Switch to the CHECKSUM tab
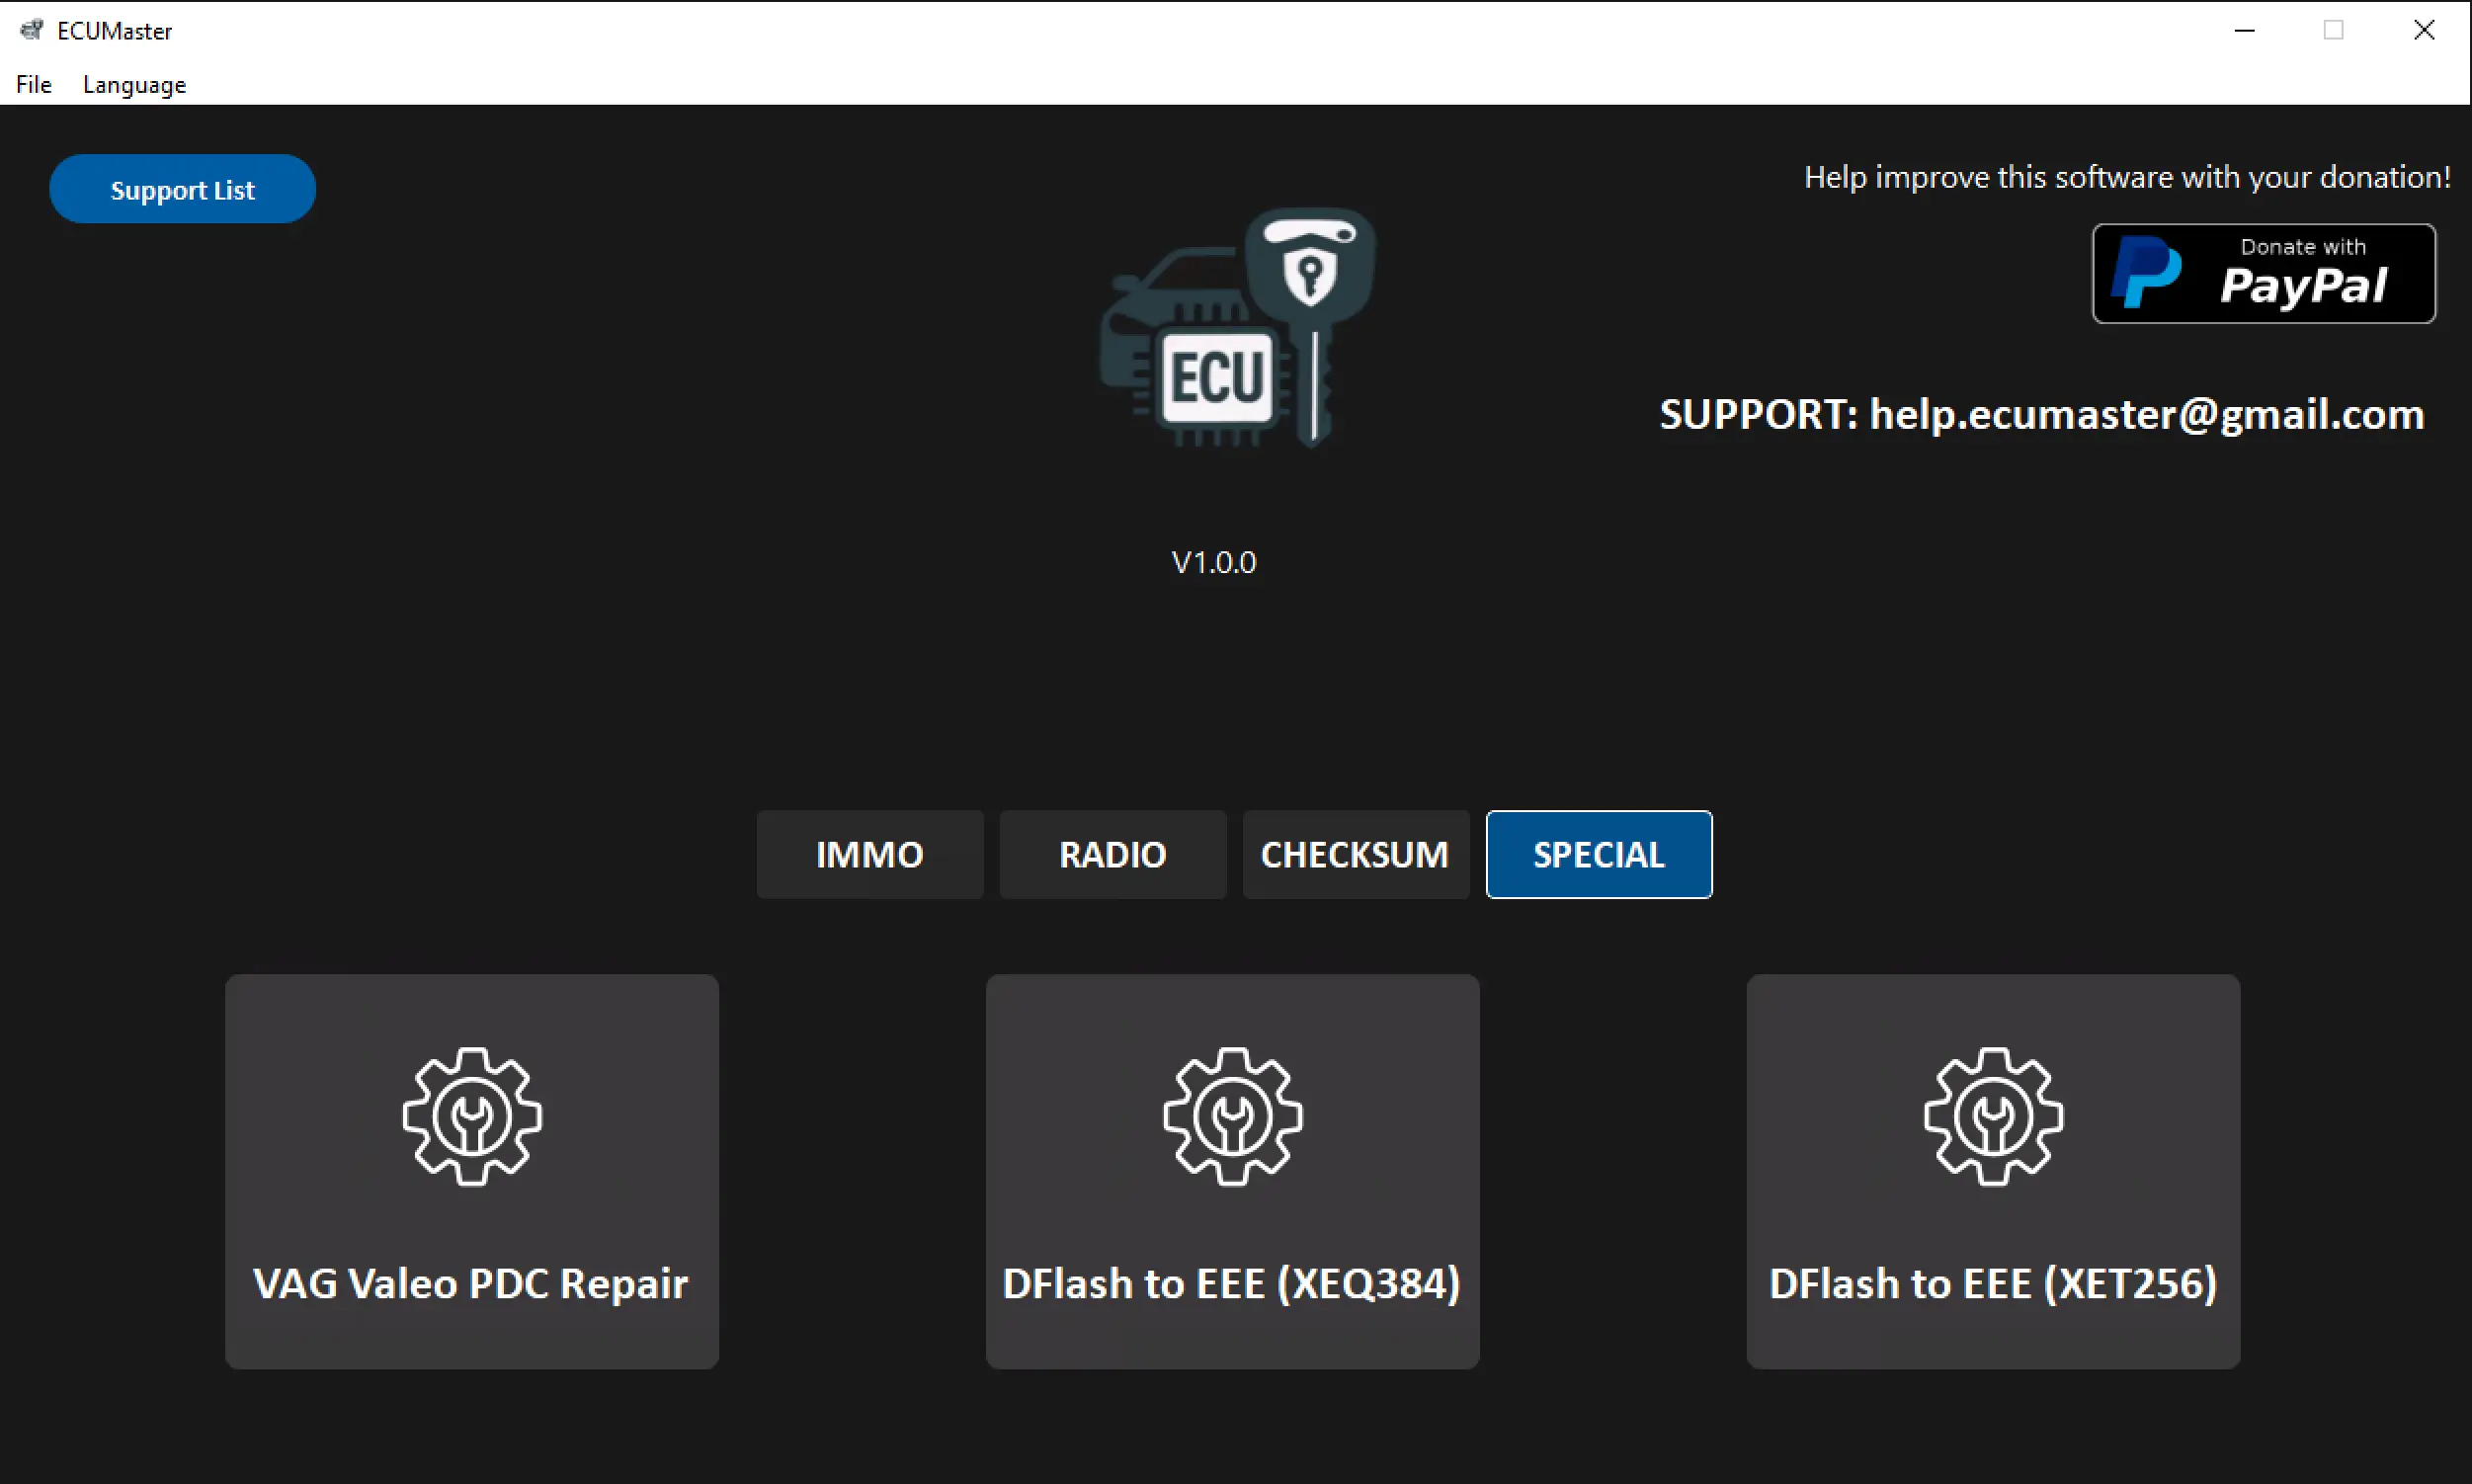The height and width of the screenshot is (1484, 2472). point(1355,854)
